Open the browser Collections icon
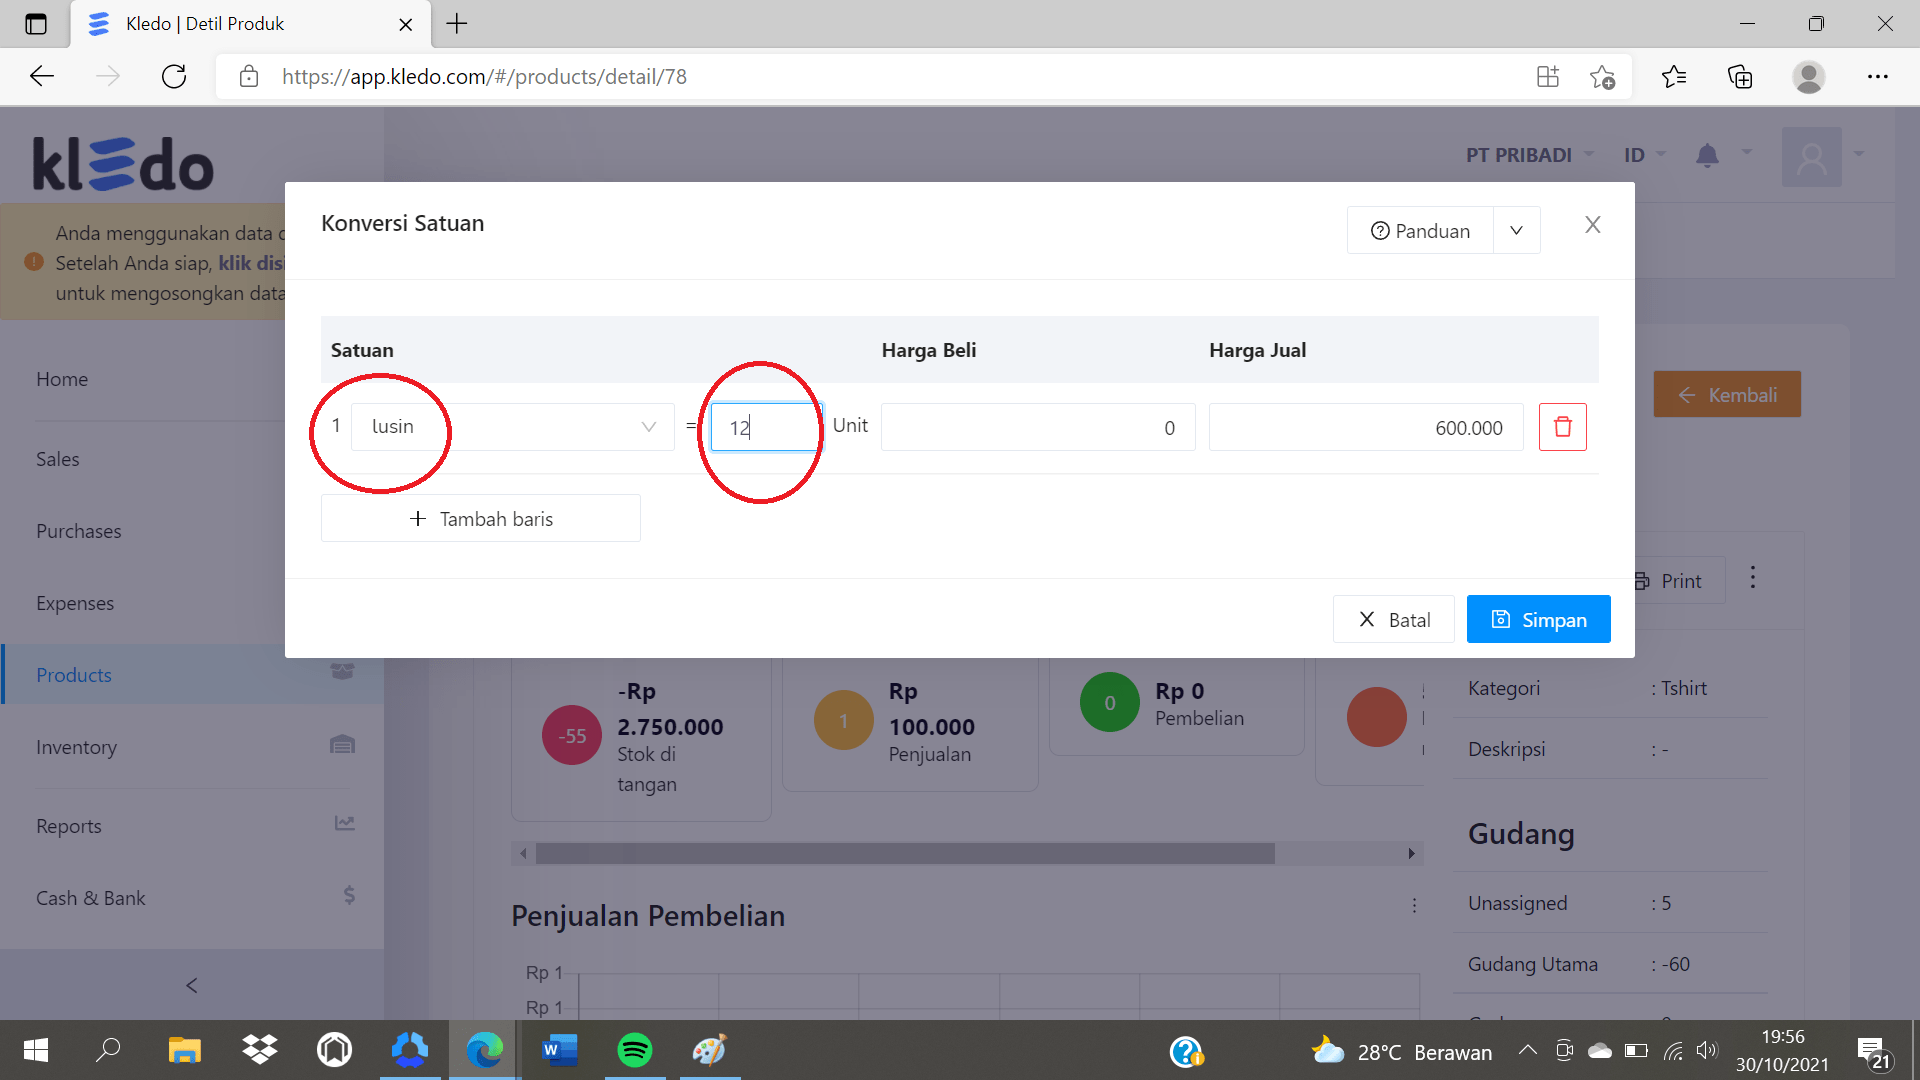The width and height of the screenshot is (1920, 1080). (1740, 77)
